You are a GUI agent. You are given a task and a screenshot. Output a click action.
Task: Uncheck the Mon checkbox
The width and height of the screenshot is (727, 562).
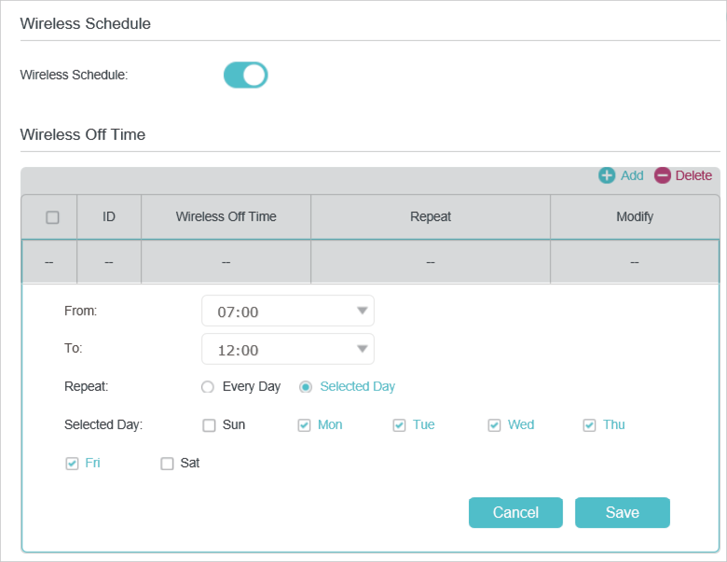(304, 425)
